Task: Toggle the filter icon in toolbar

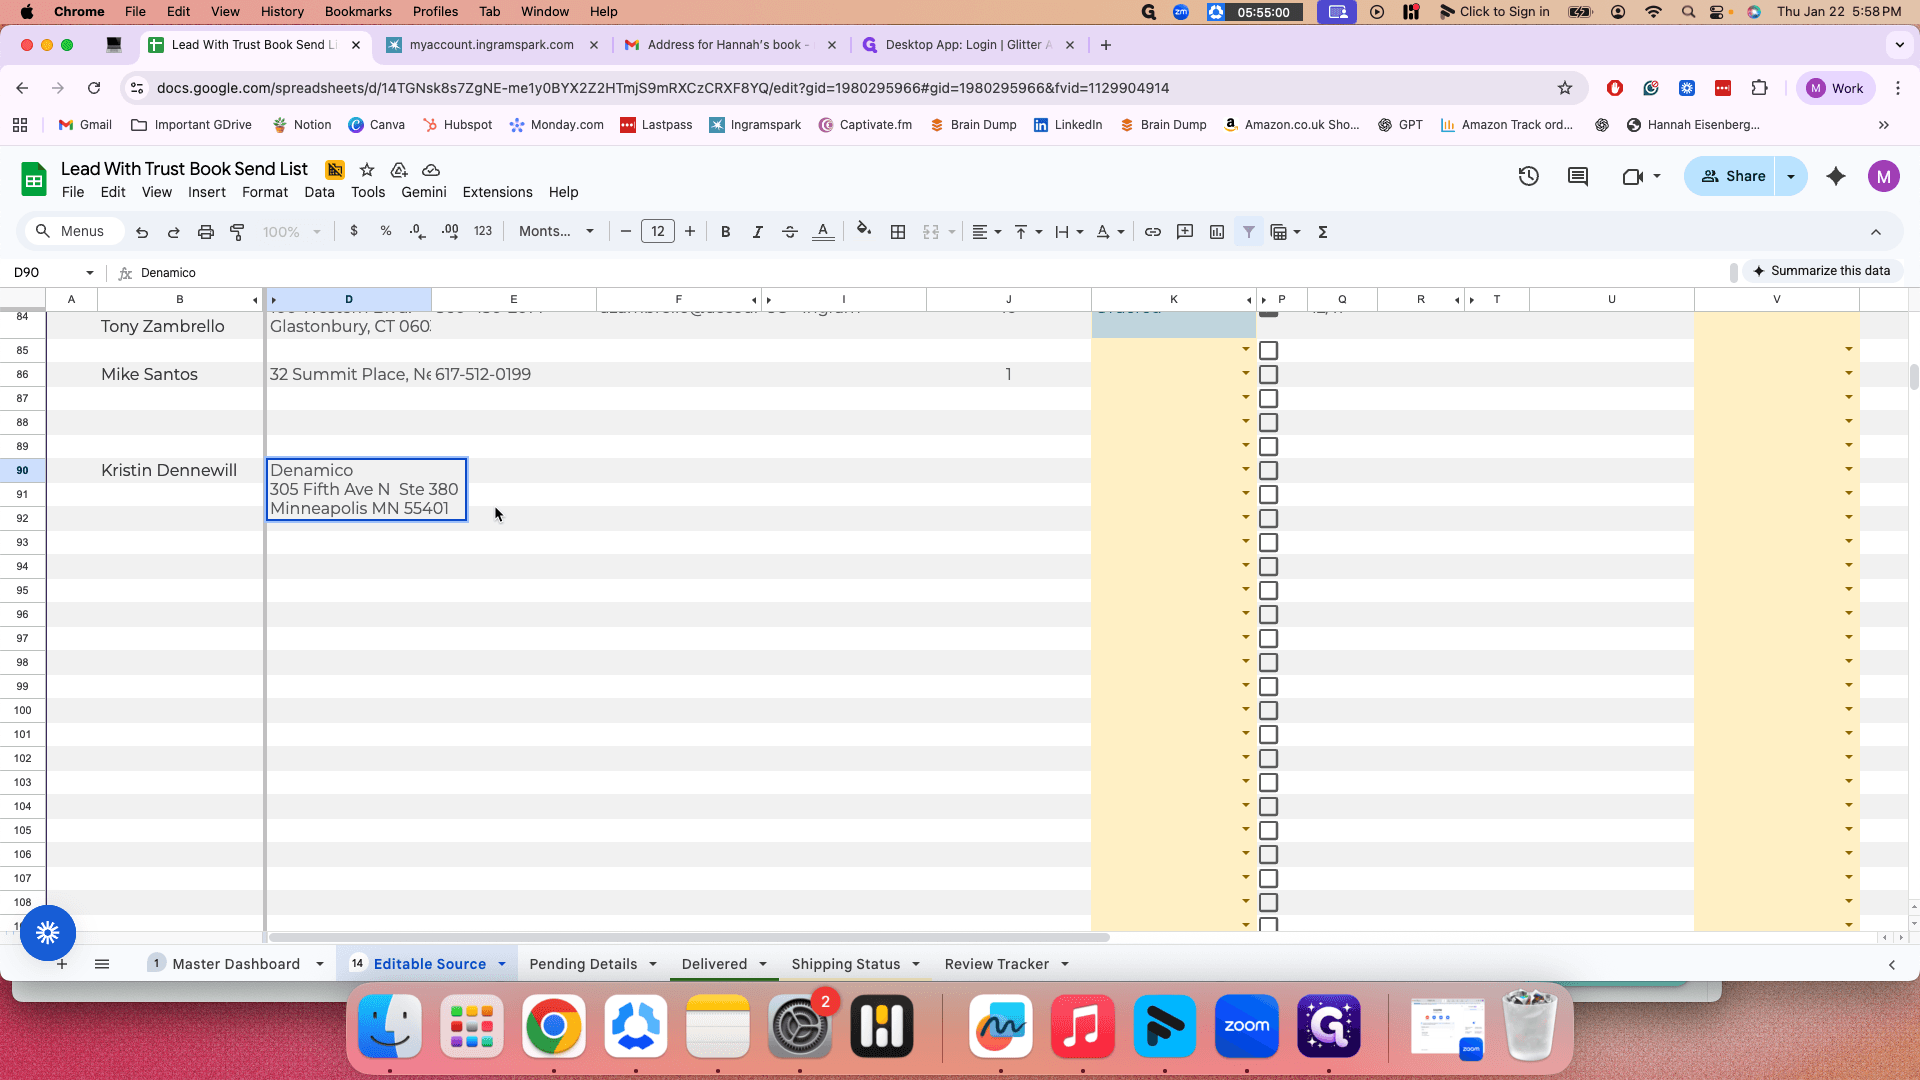Action: (x=1249, y=232)
